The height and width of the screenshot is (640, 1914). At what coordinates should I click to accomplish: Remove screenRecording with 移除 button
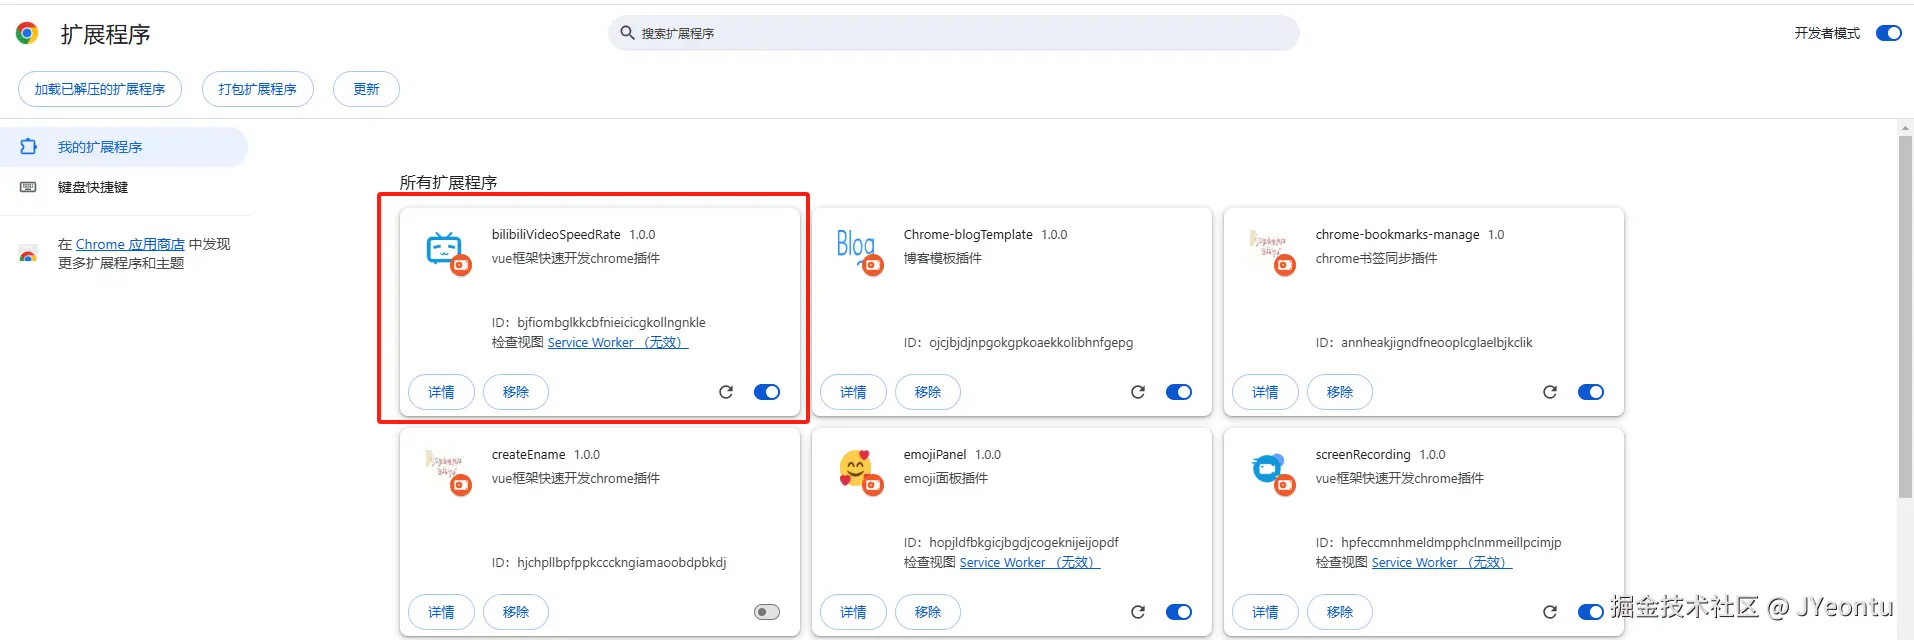click(1340, 612)
